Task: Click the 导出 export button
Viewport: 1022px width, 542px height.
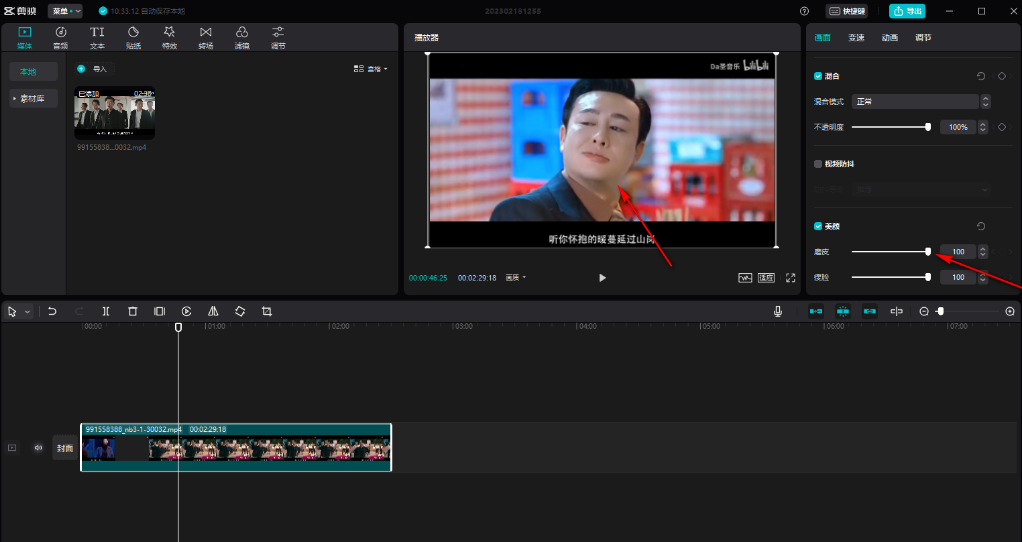Action: (907, 11)
